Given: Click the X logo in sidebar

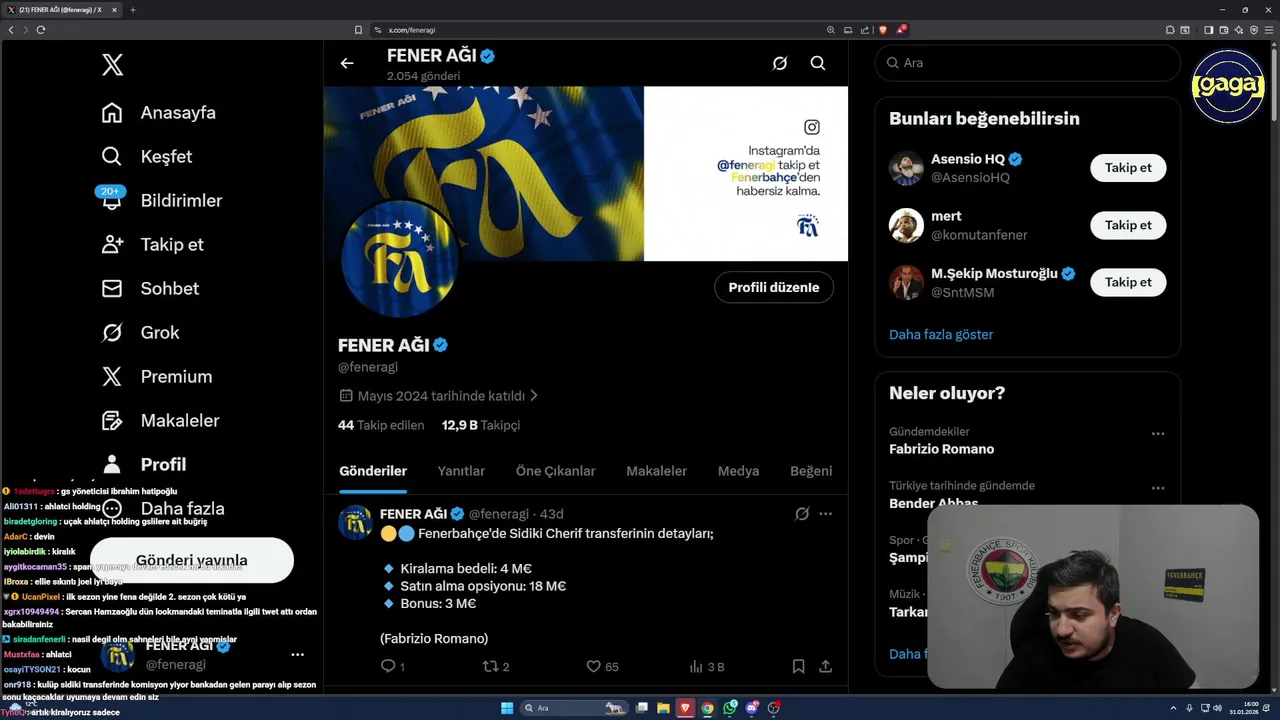Looking at the screenshot, I should coord(112,65).
